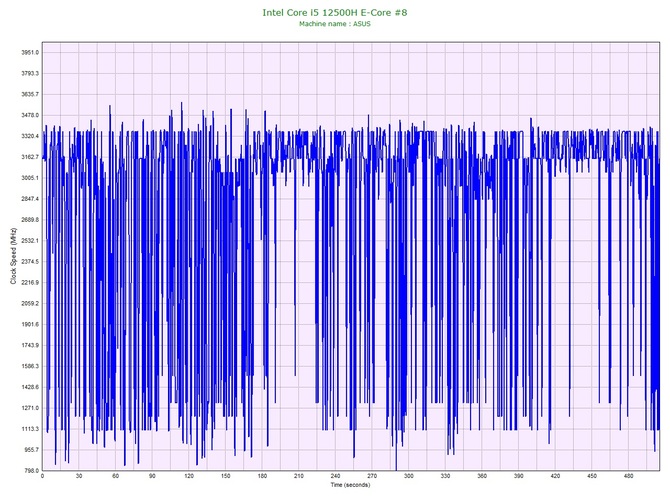
Task: Click the 2847.4 y-axis value
Action: click(30, 199)
